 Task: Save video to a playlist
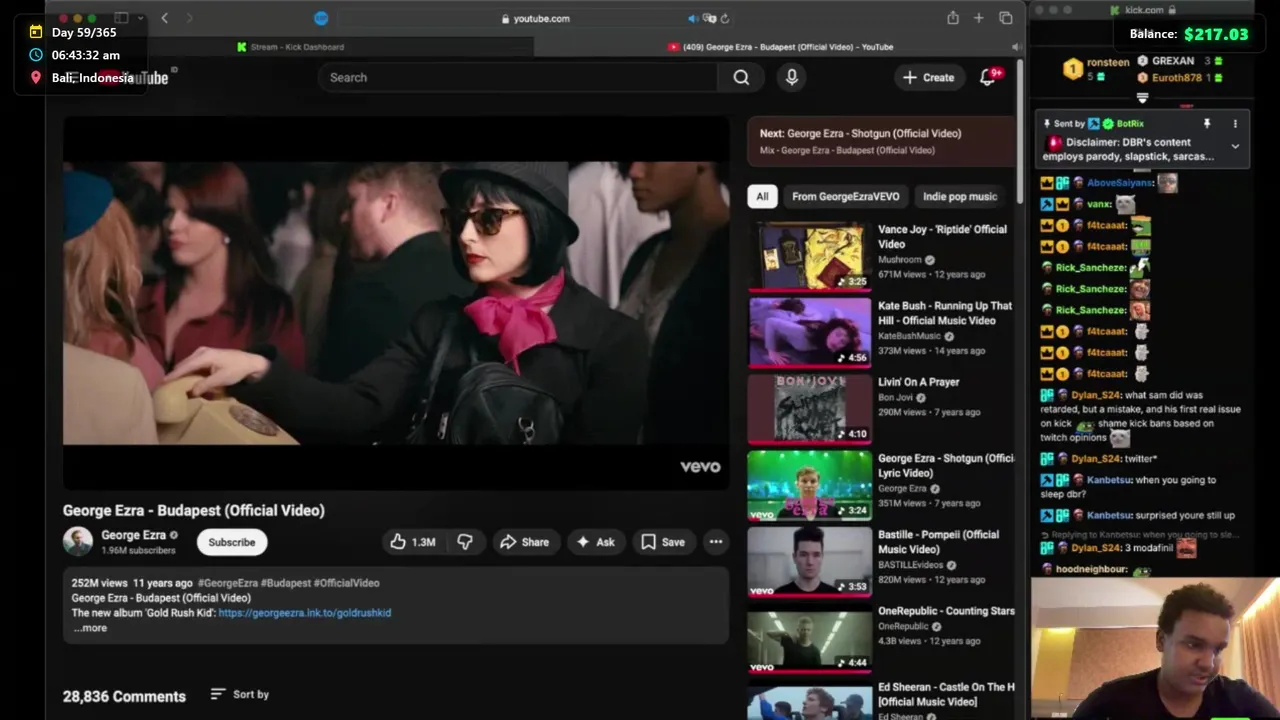coord(663,542)
